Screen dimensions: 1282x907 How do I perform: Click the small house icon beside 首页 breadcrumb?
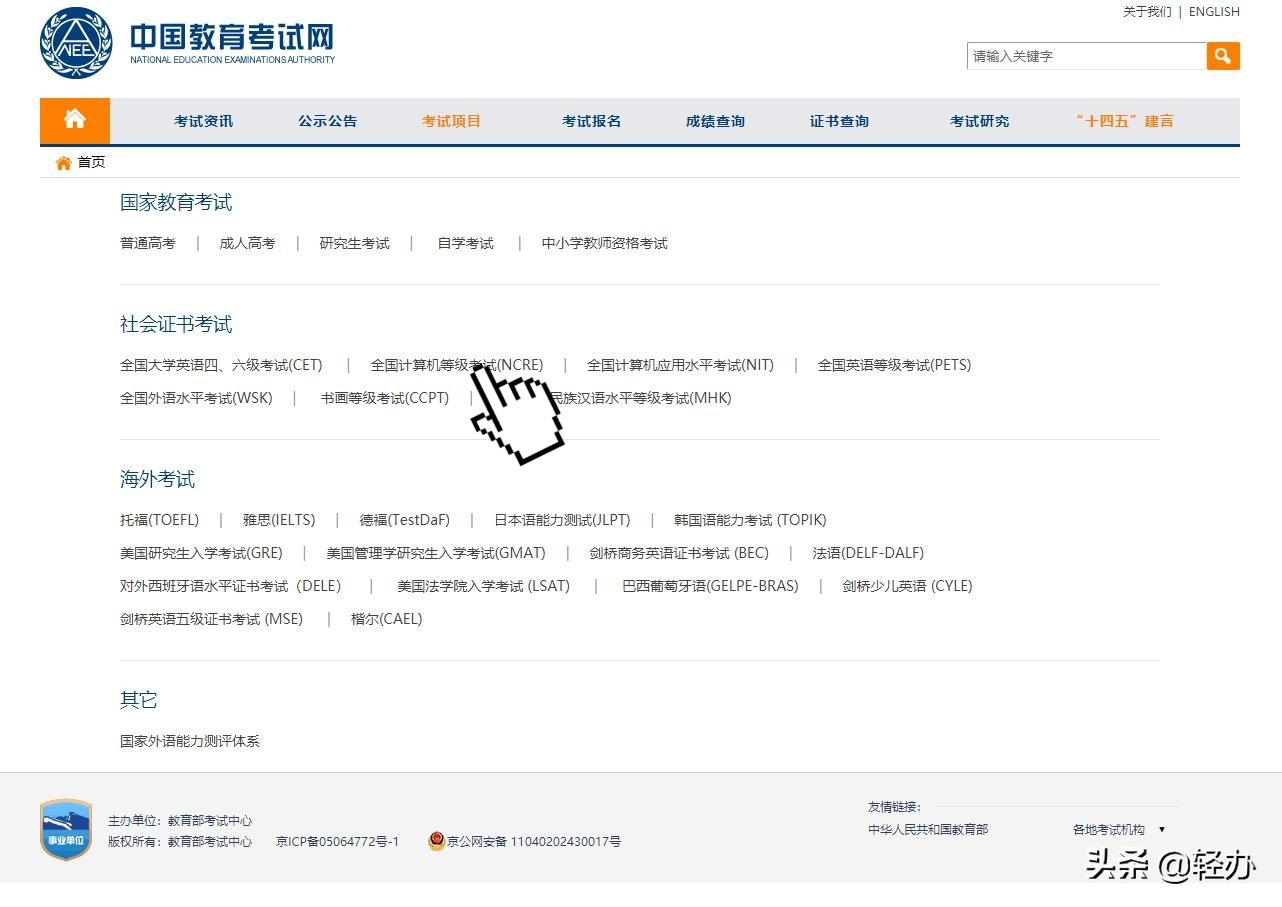tap(63, 163)
